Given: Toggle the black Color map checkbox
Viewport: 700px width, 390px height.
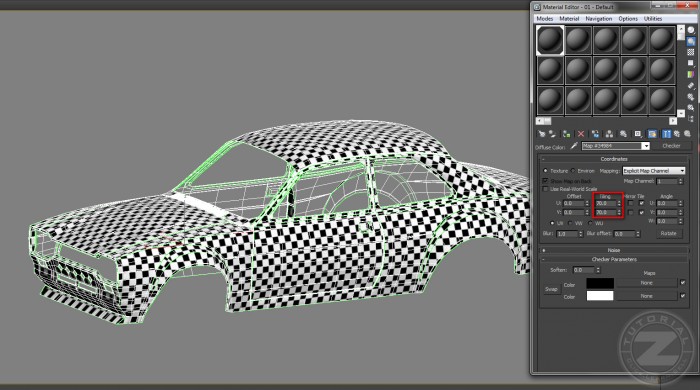Looking at the screenshot, I should 683,282.
